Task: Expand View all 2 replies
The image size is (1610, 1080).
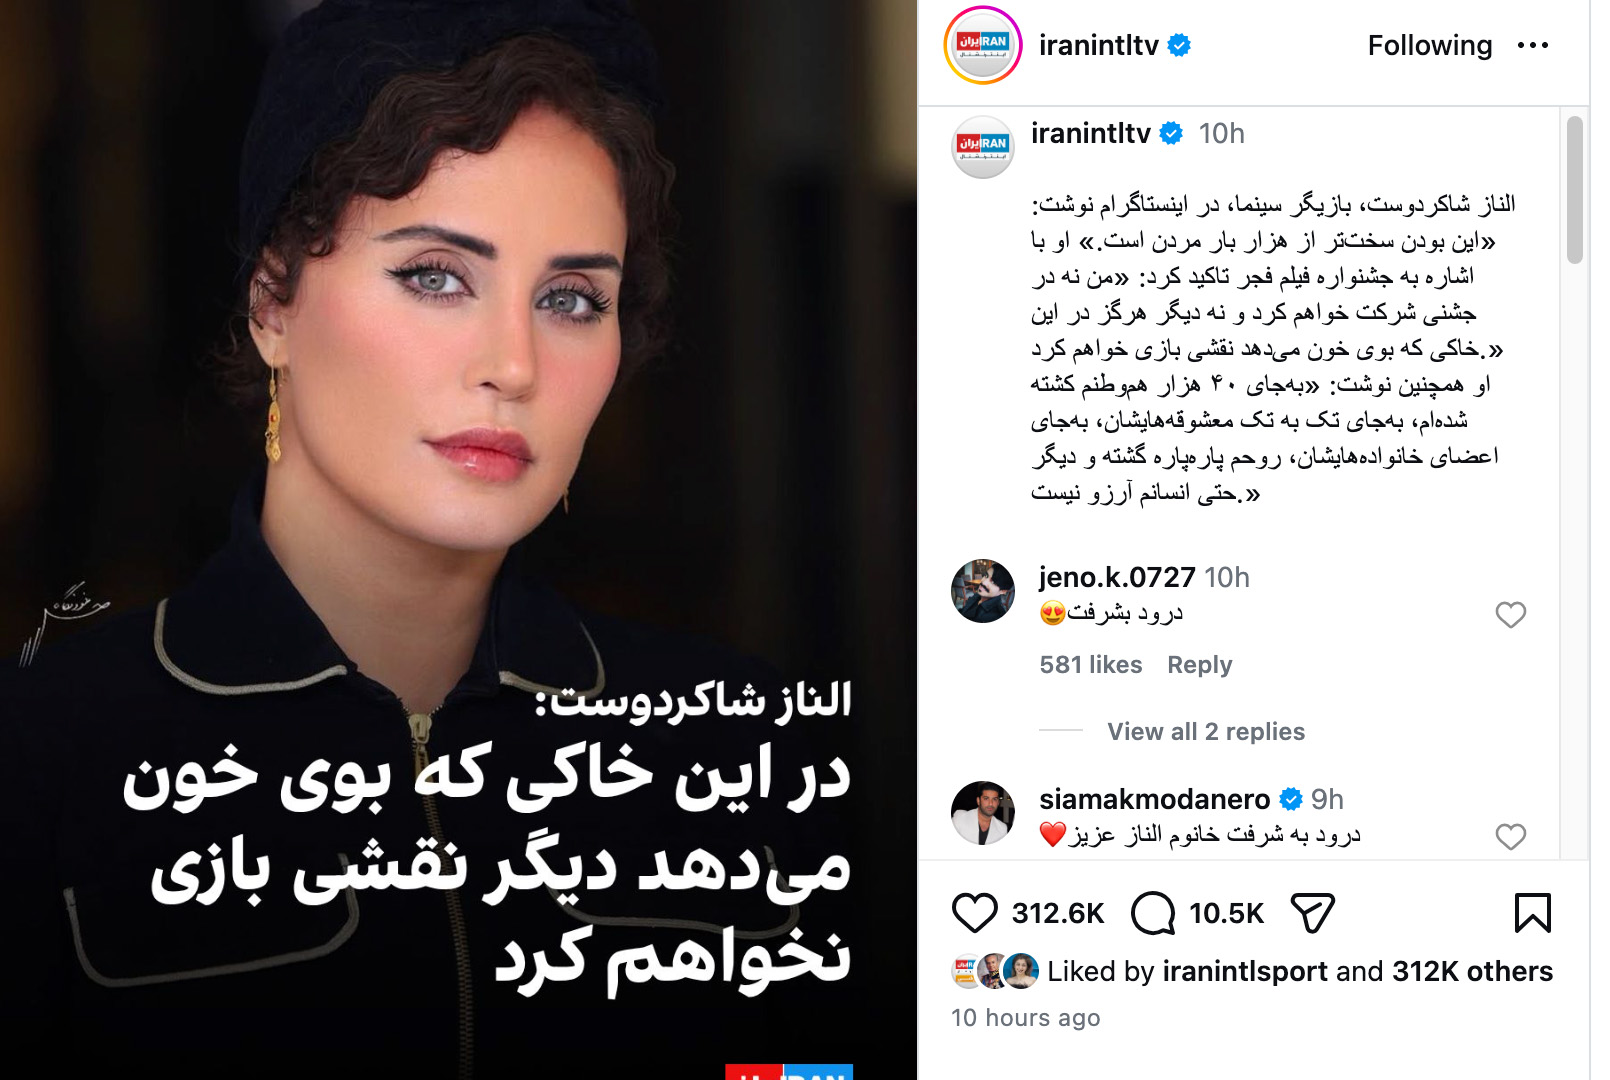Action: [x=1206, y=732]
